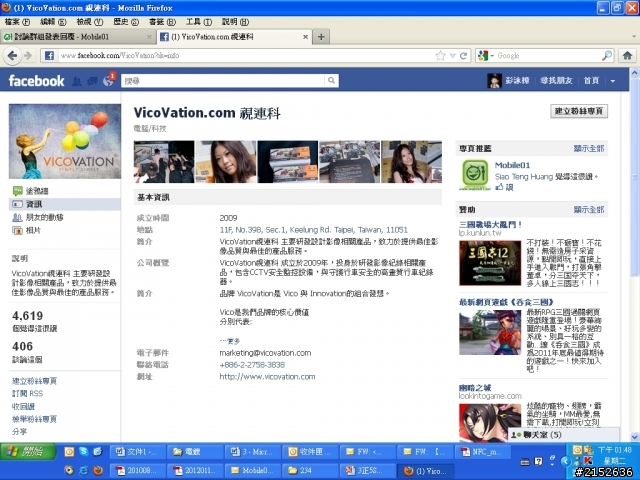Open the 檢視 (View) menu
The width and height of the screenshot is (640, 480).
90,22
